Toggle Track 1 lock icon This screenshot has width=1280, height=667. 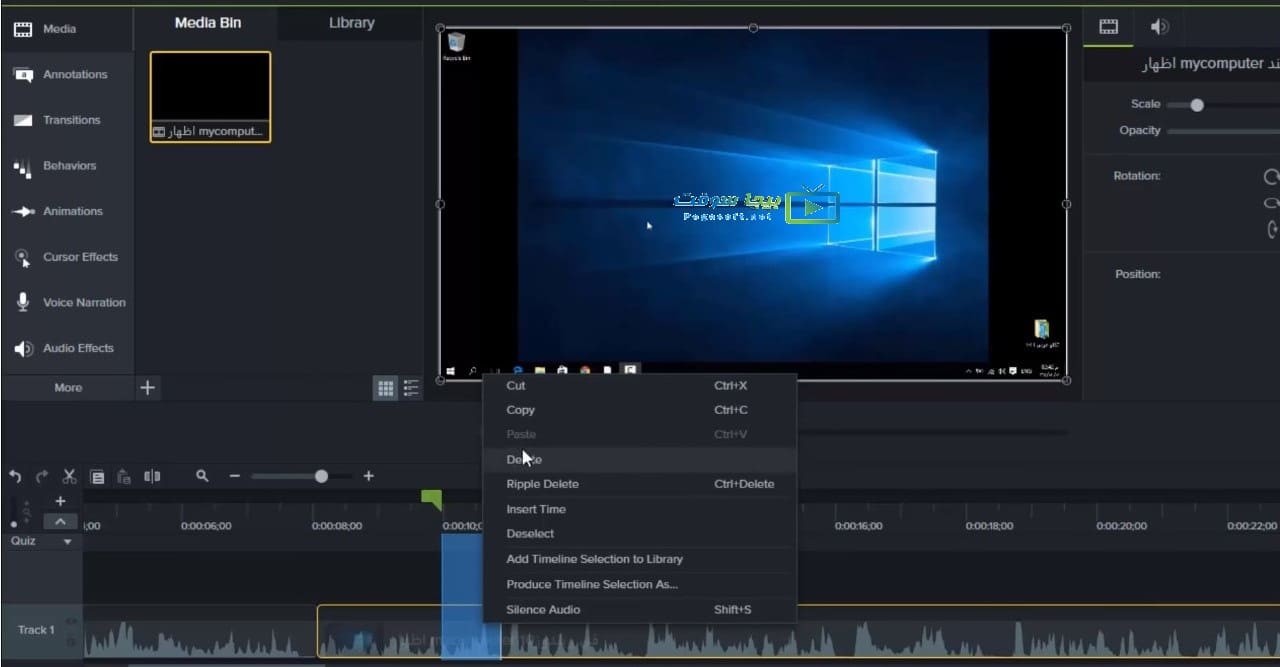[71, 641]
